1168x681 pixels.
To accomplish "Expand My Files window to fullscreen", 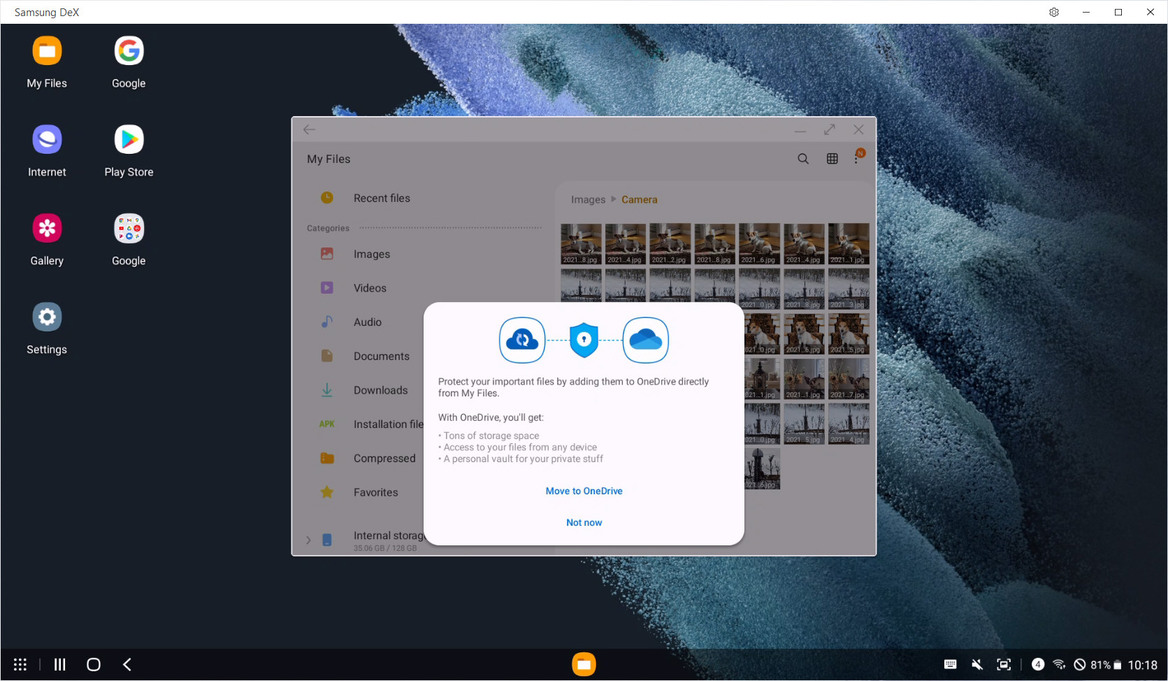I will (x=829, y=130).
